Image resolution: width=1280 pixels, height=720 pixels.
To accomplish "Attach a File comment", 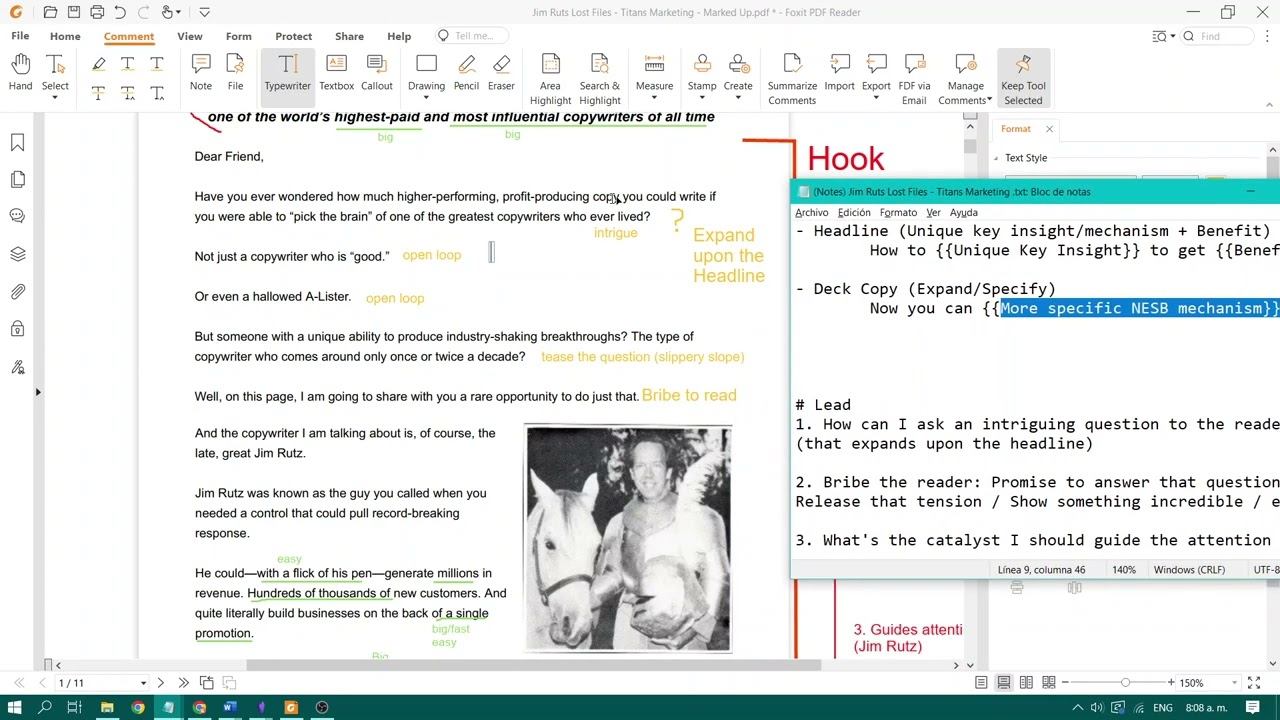I will (235, 73).
